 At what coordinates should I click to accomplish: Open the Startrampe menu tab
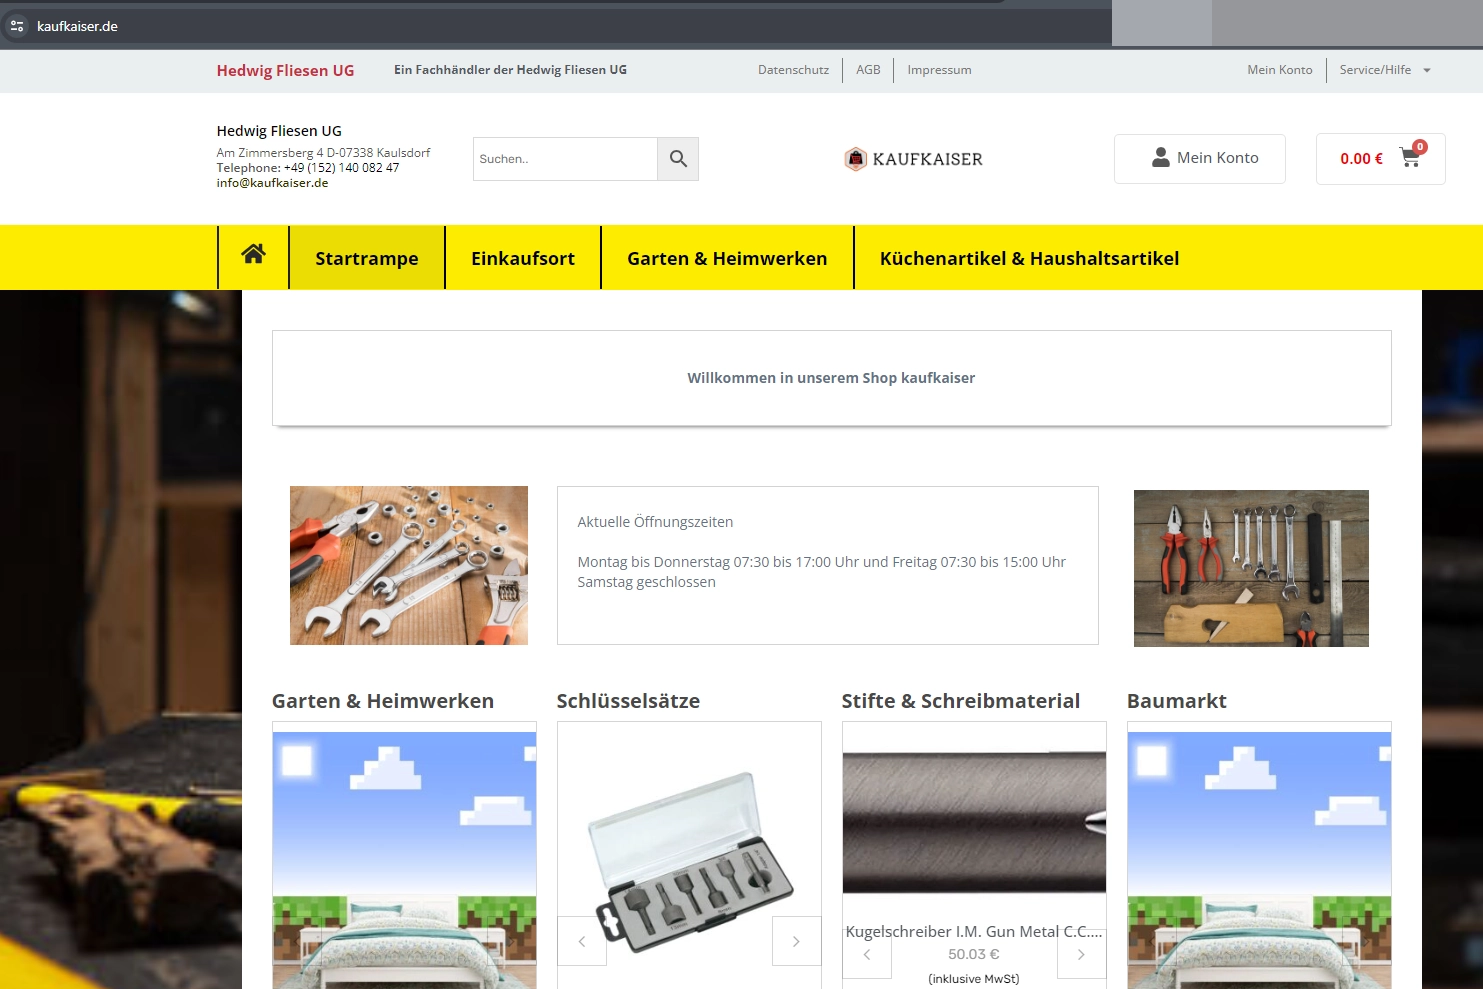(366, 258)
